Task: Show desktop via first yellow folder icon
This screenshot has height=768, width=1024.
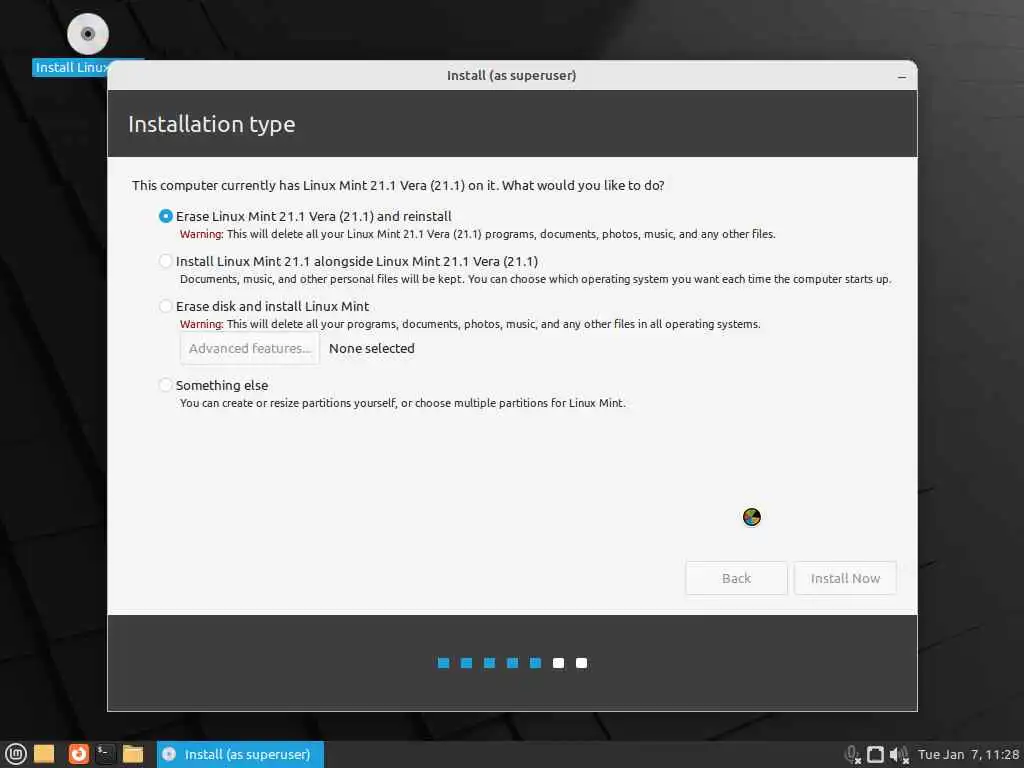Action: (x=44, y=754)
